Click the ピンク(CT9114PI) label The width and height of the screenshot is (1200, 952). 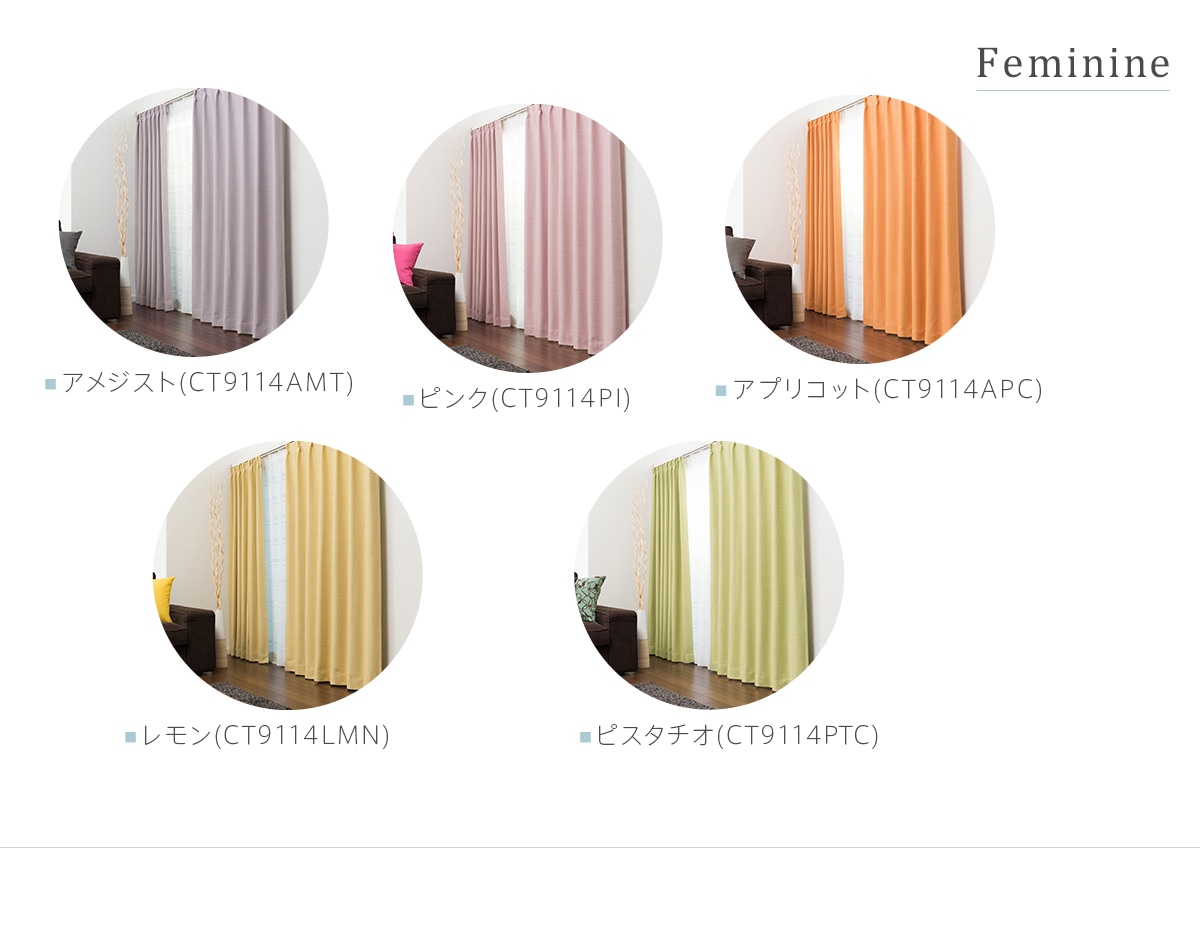525,399
